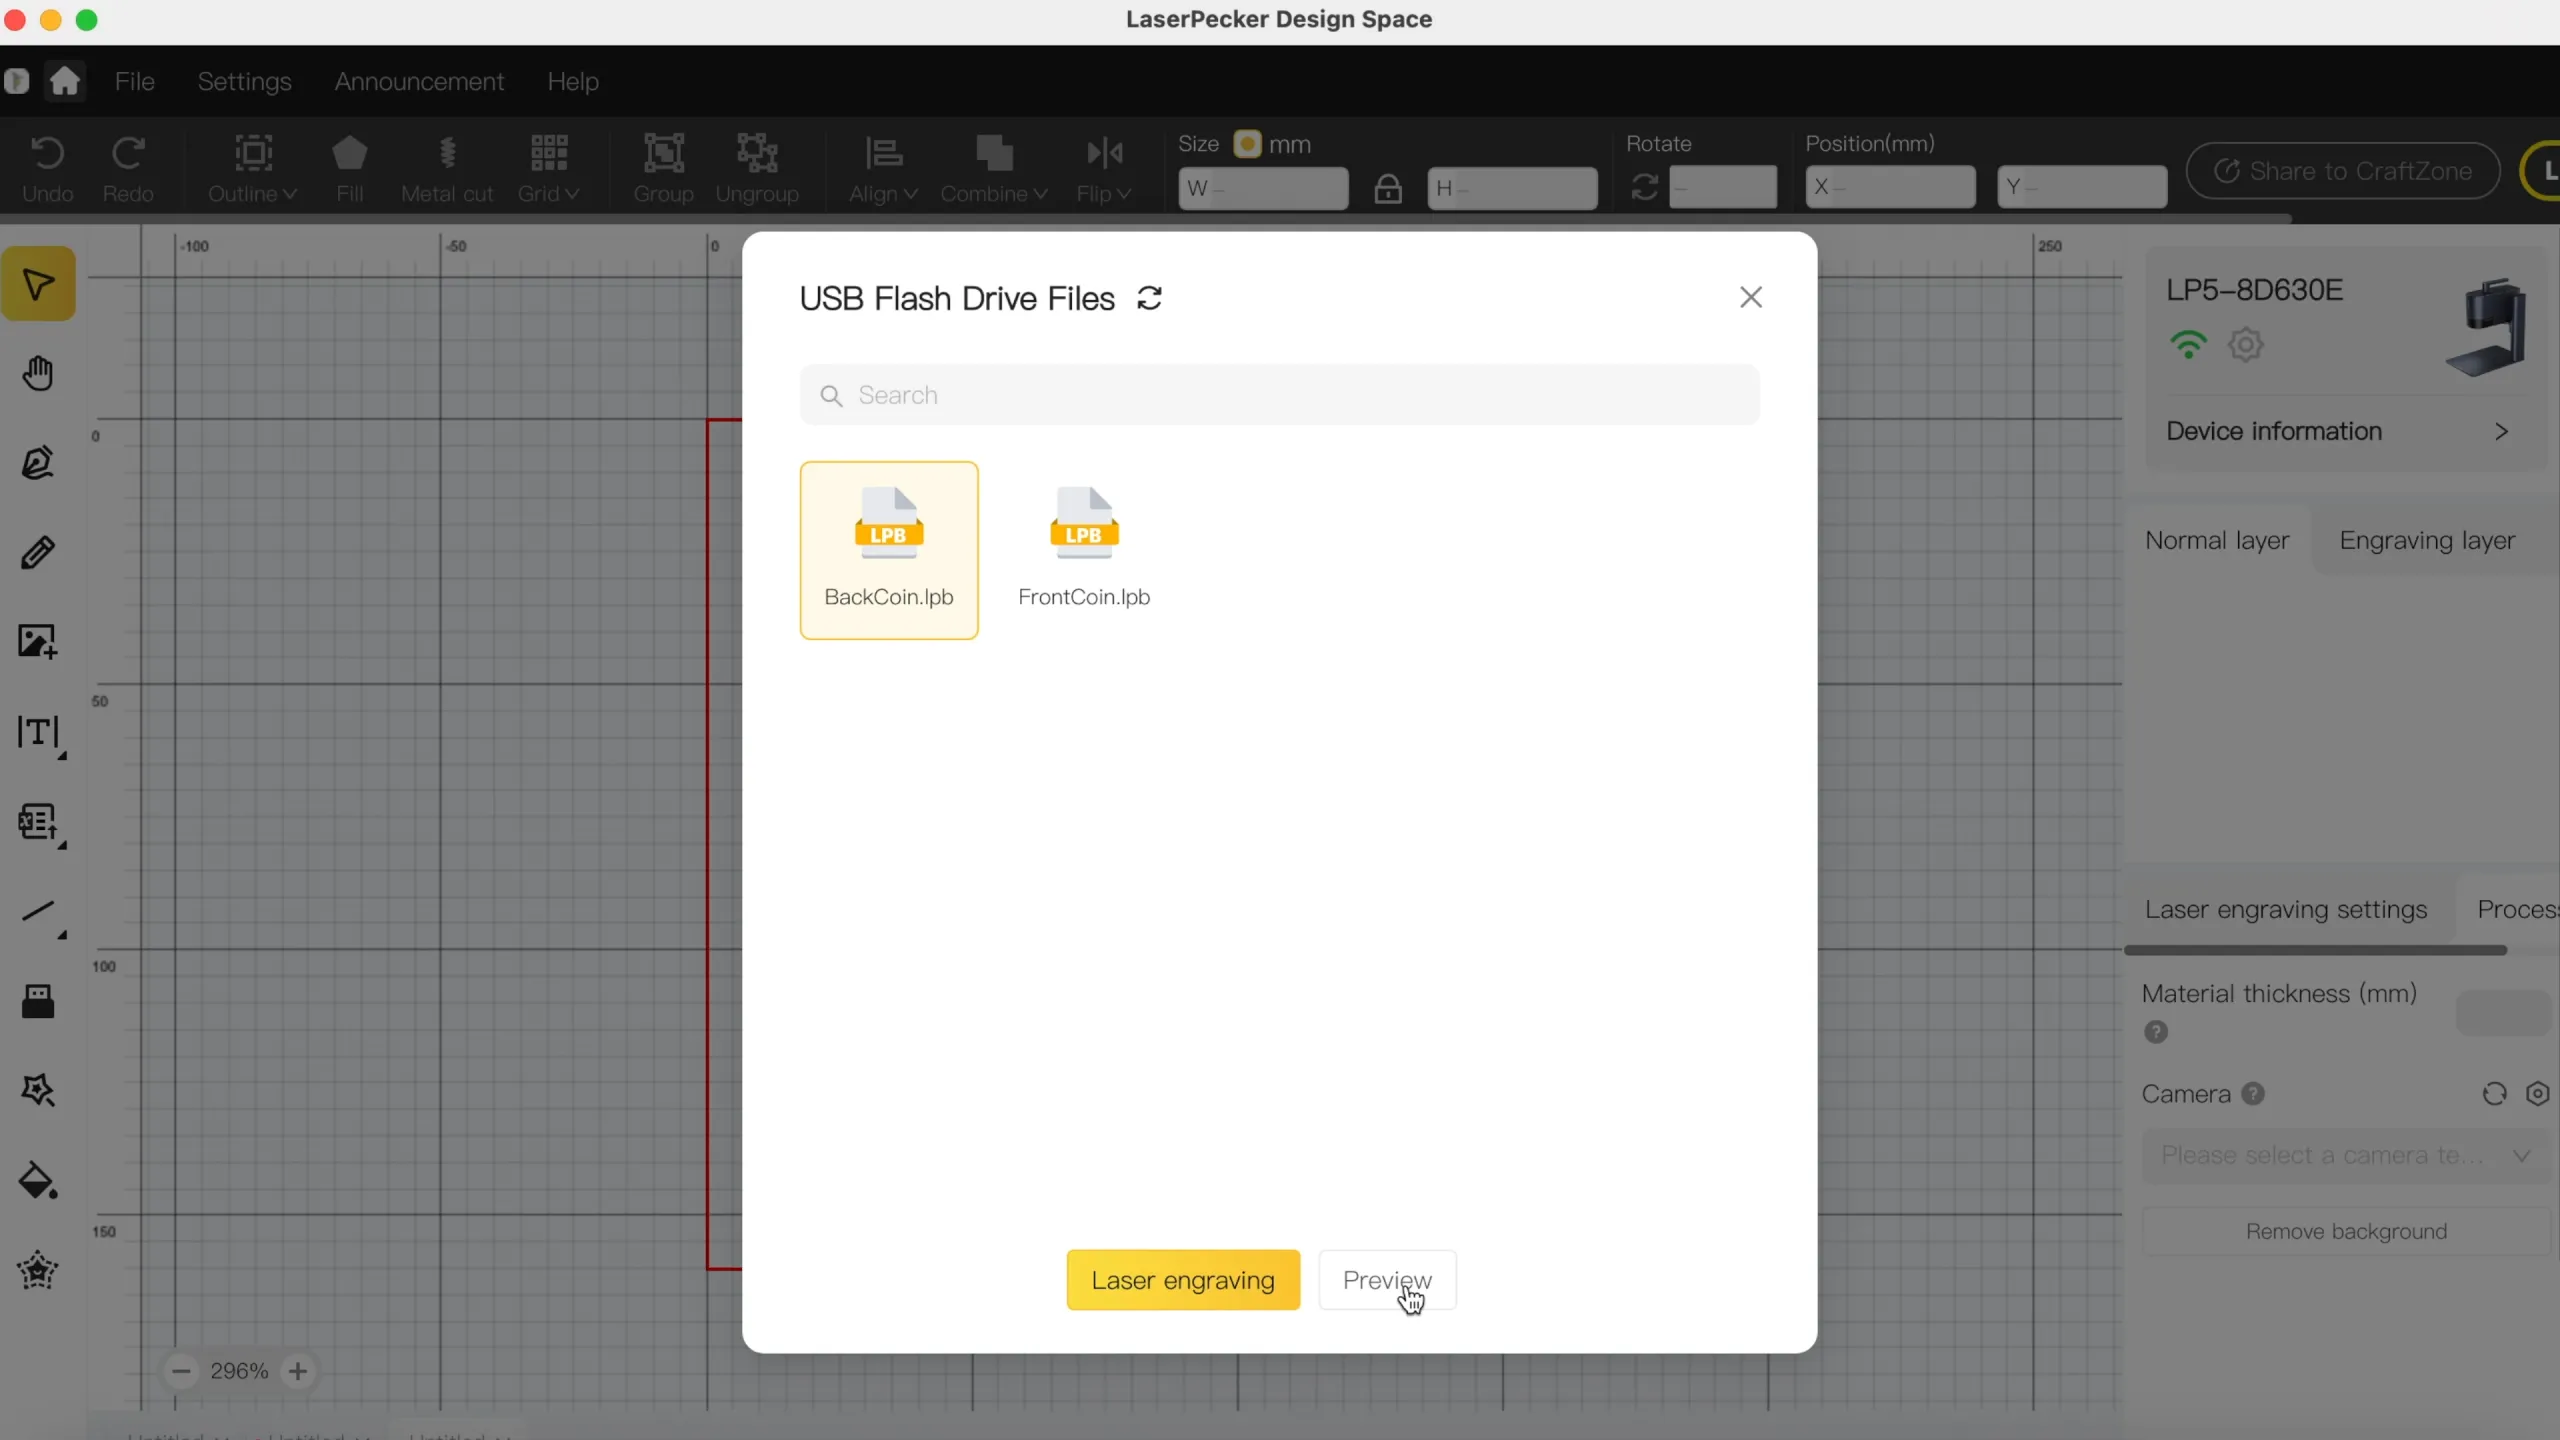Open device settings gear icon
The height and width of the screenshot is (1440, 2560).
pyautogui.click(x=2246, y=345)
